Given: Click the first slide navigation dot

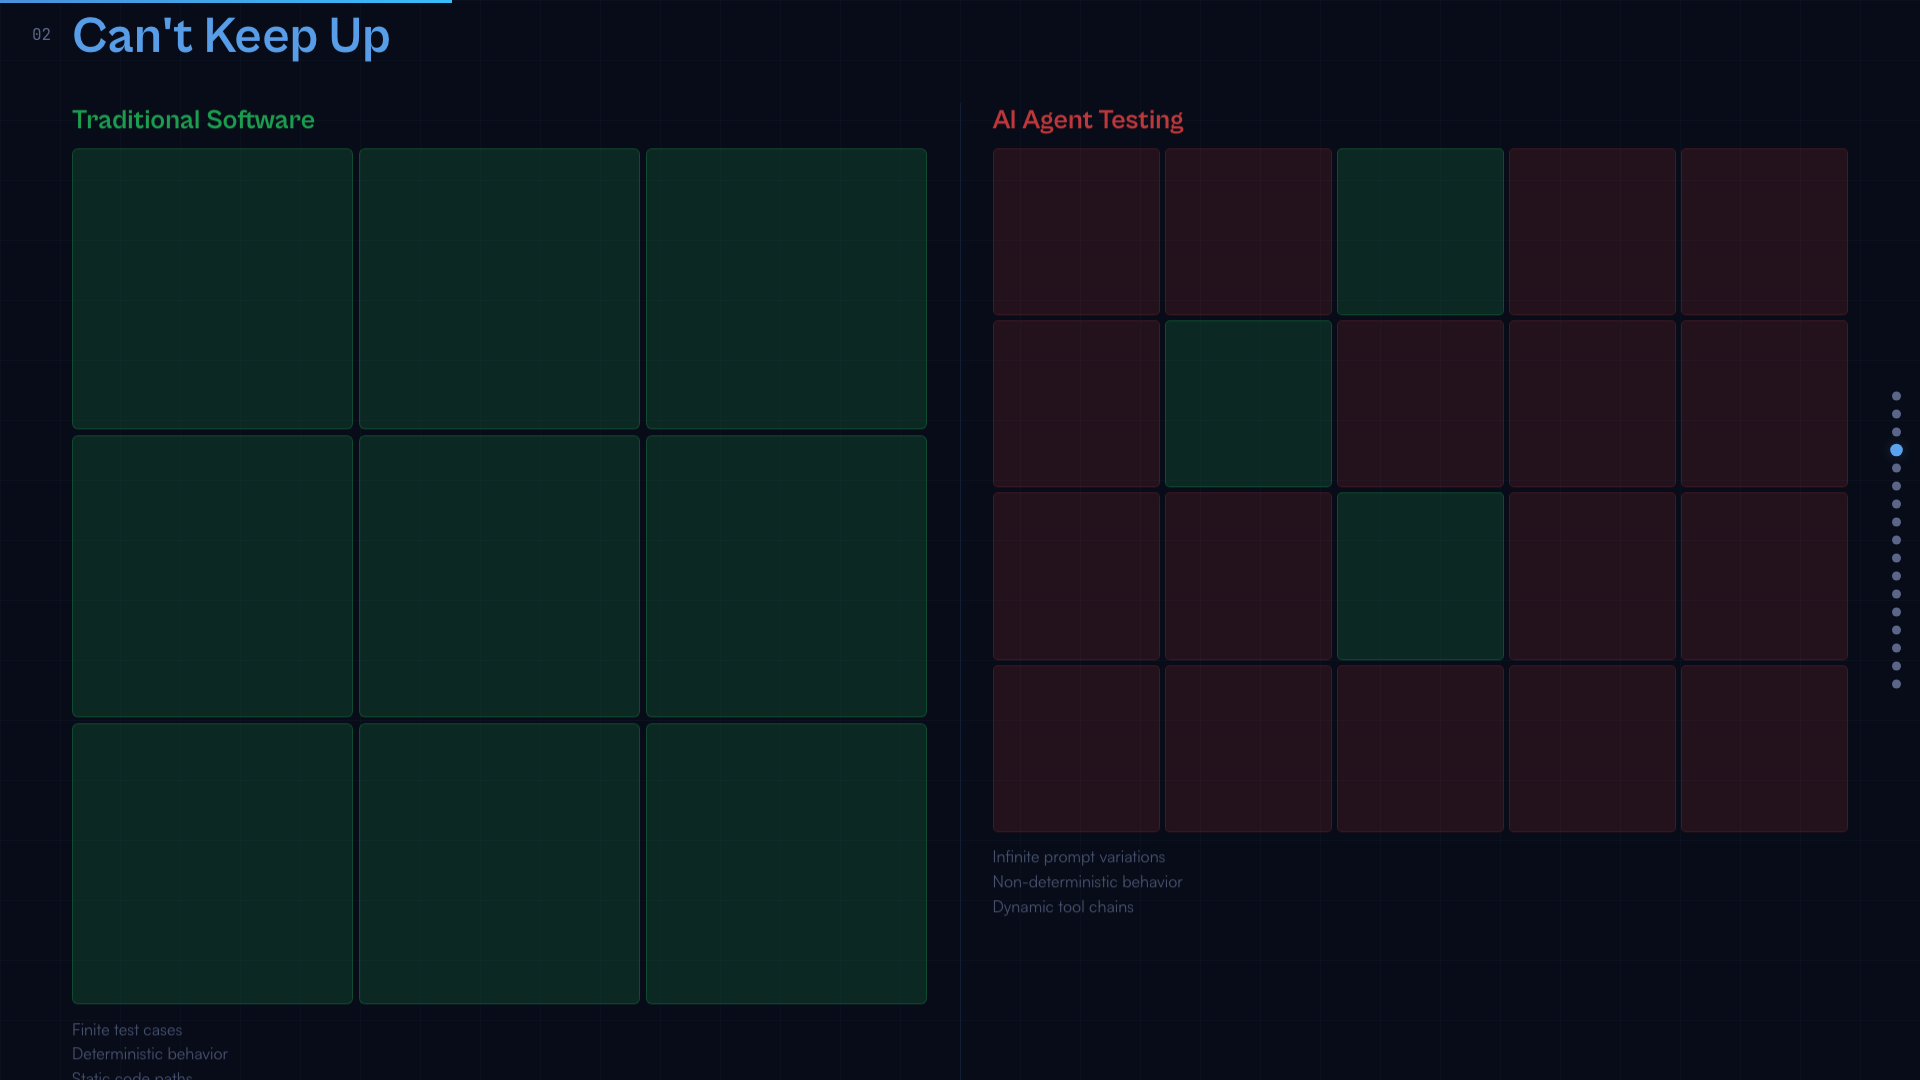Looking at the screenshot, I should [1896, 396].
